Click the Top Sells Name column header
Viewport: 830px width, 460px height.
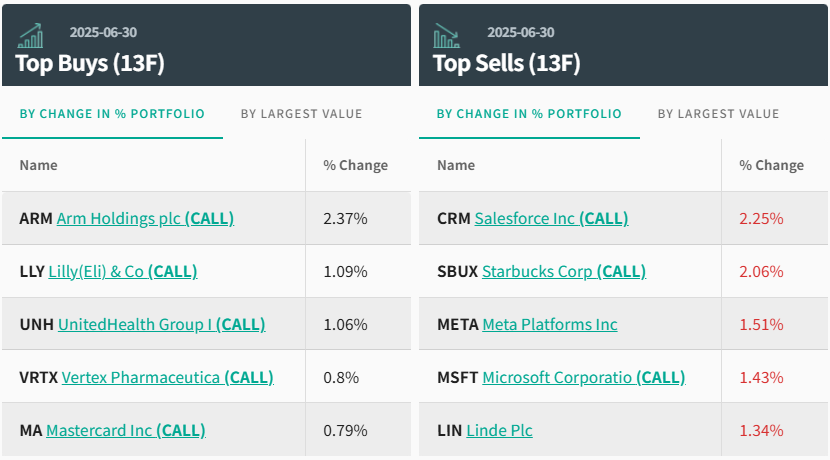456,165
